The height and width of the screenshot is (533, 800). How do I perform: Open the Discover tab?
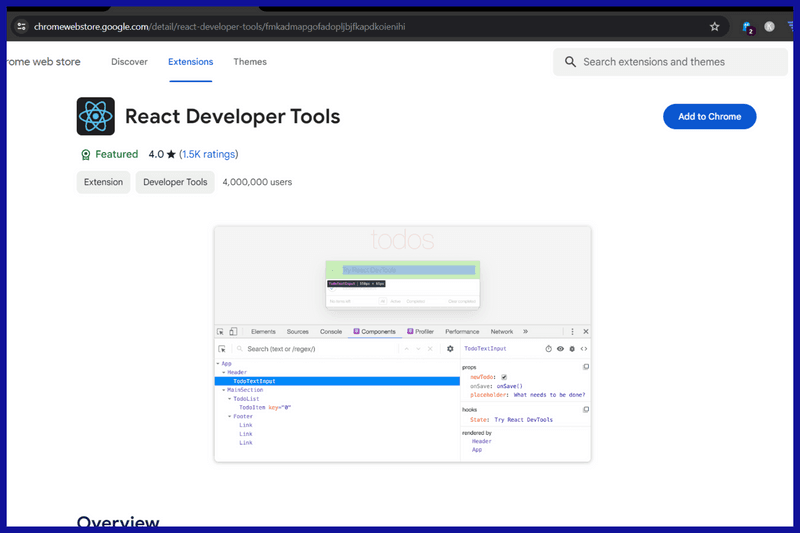tap(129, 62)
